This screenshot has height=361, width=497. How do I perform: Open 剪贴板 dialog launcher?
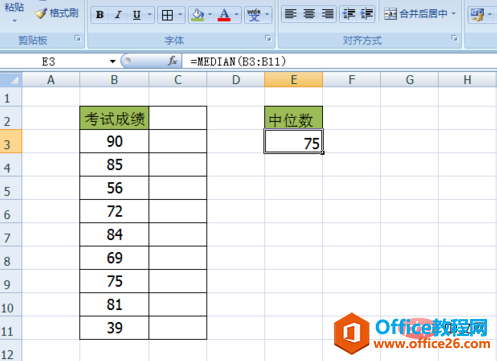[77, 39]
